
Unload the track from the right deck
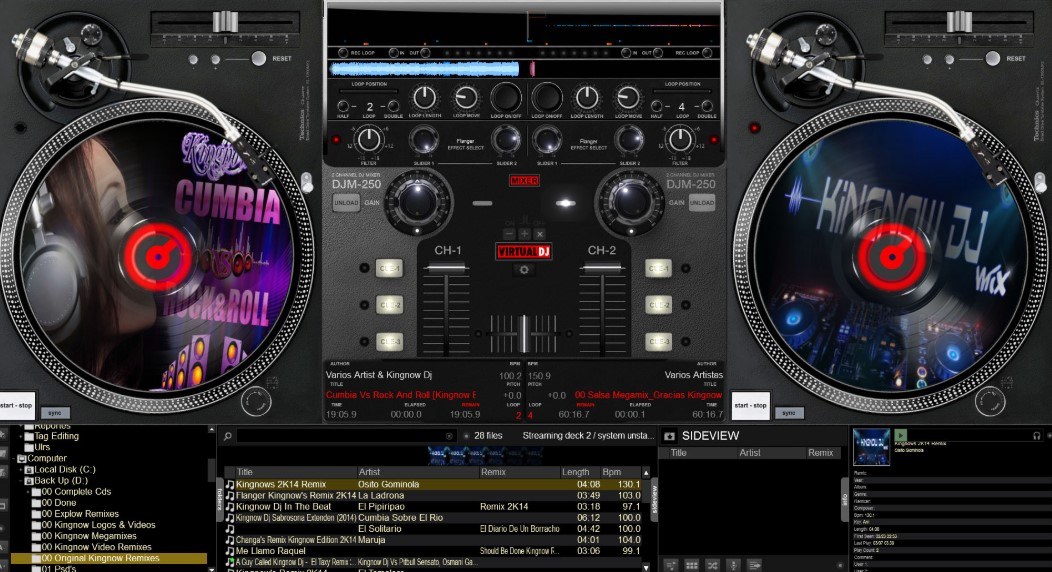(x=702, y=203)
